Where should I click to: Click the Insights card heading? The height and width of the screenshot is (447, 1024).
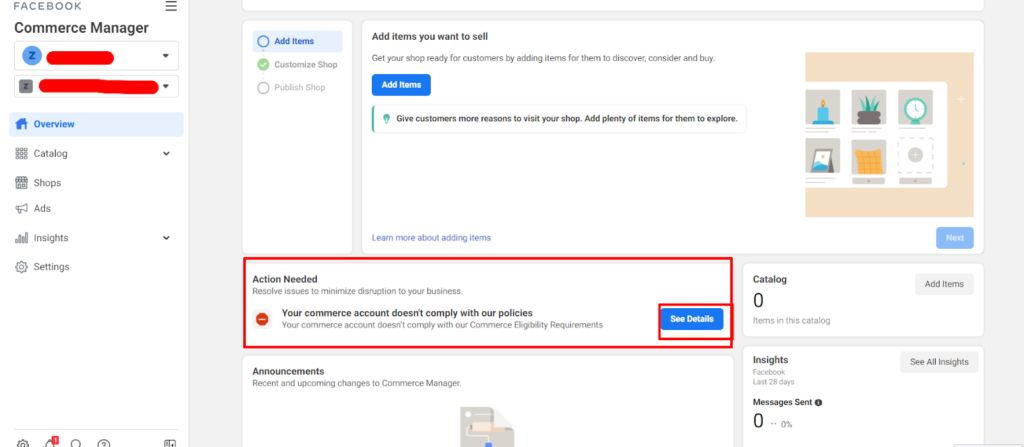pos(771,359)
